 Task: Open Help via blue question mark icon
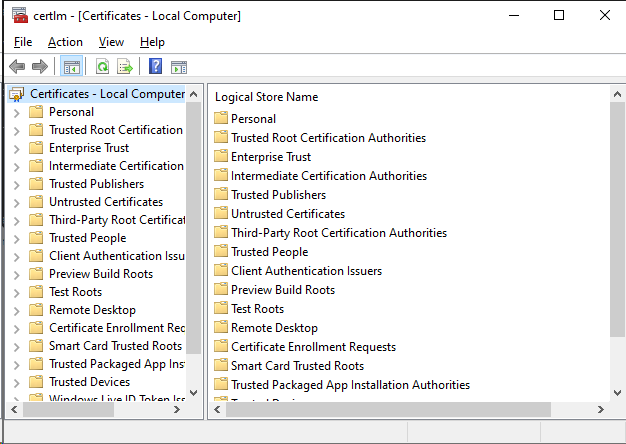point(155,67)
